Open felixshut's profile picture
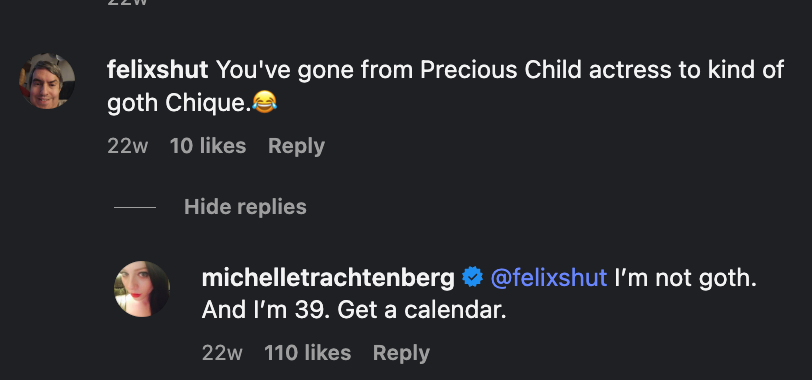 coord(47,81)
